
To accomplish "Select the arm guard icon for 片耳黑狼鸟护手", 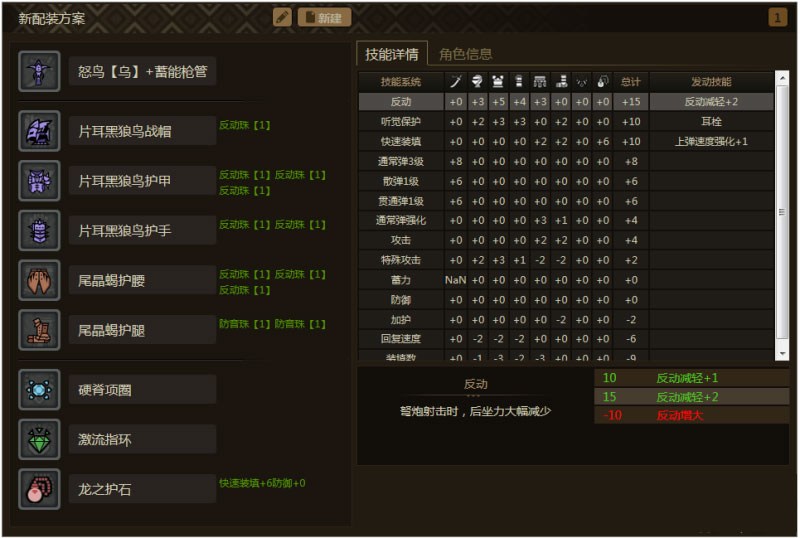I will tap(39, 230).
